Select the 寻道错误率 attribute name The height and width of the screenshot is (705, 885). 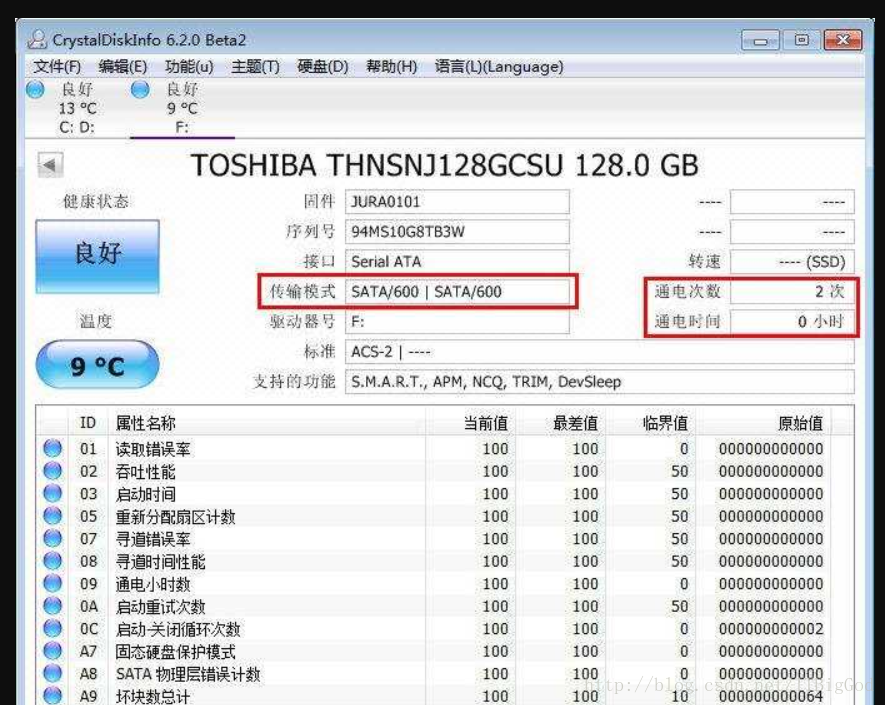pos(153,540)
